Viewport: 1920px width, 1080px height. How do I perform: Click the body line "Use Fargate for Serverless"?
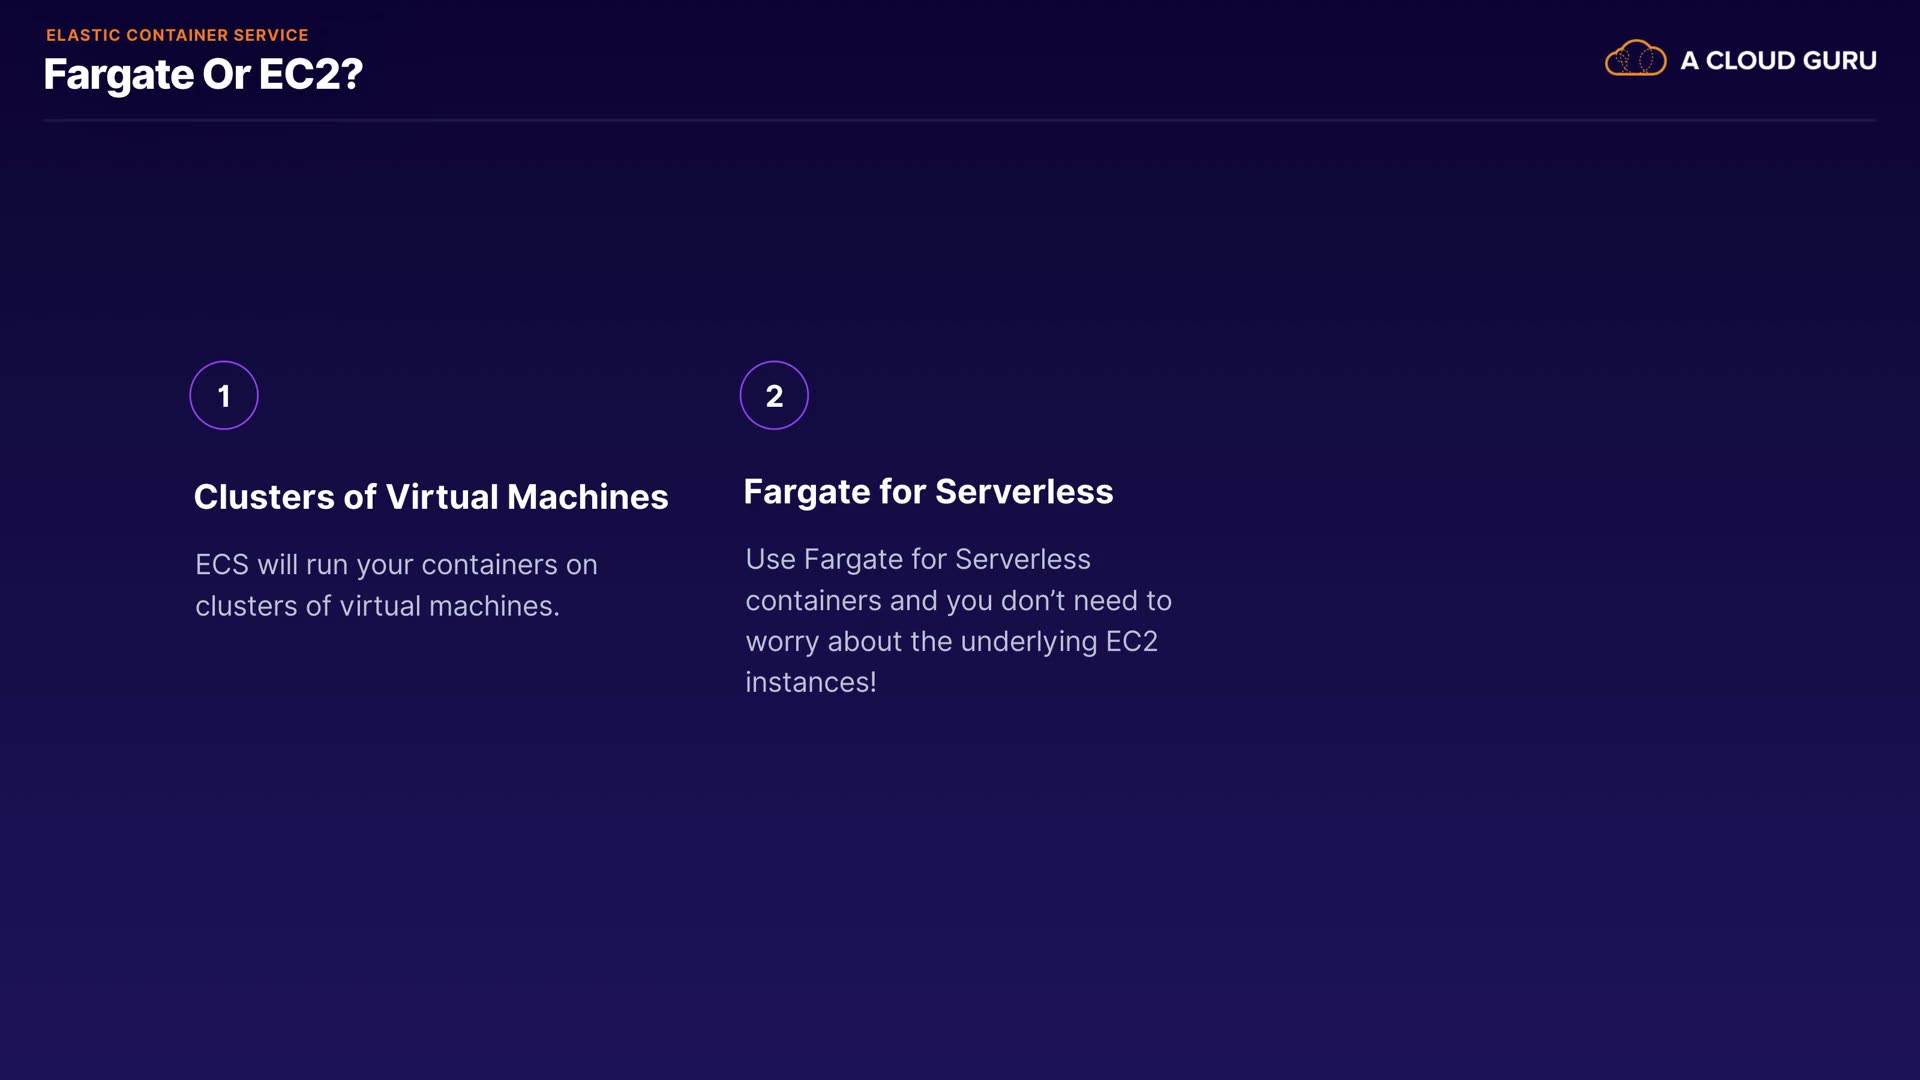click(x=918, y=559)
